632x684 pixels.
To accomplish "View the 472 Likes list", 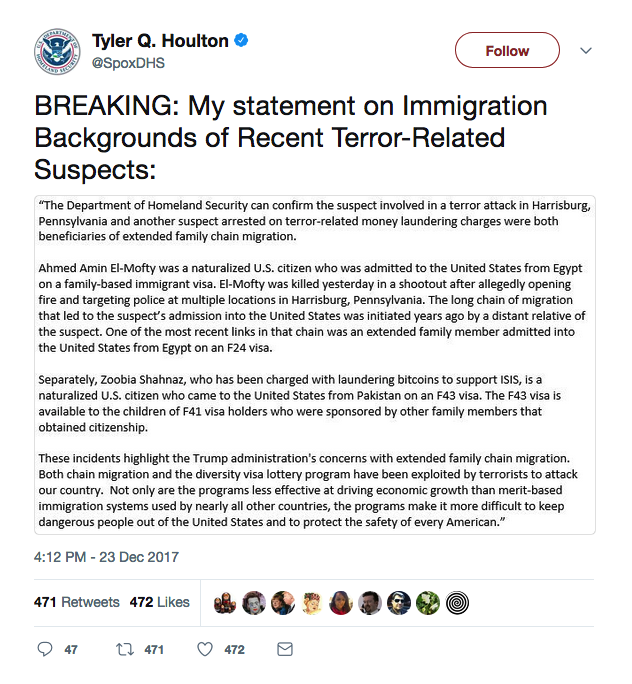I will coord(160,602).
